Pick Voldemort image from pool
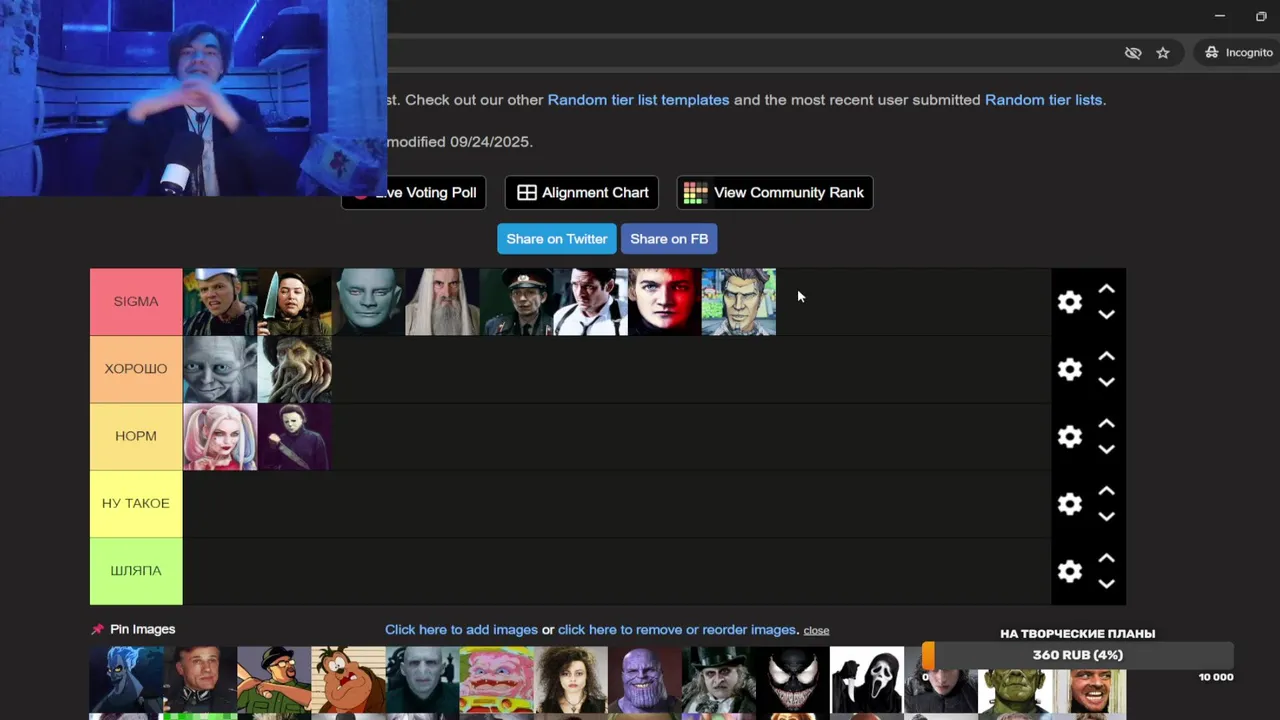This screenshot has height=720, width=1280. pyautogui.click(x=422, y=679)
